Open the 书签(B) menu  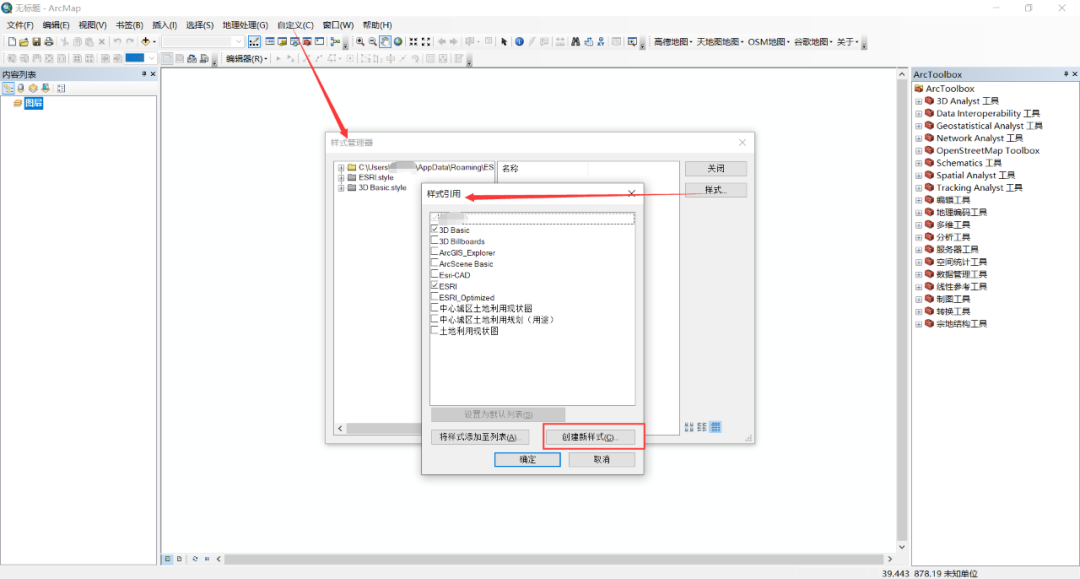pyautogui.click(x=129, y=25)
